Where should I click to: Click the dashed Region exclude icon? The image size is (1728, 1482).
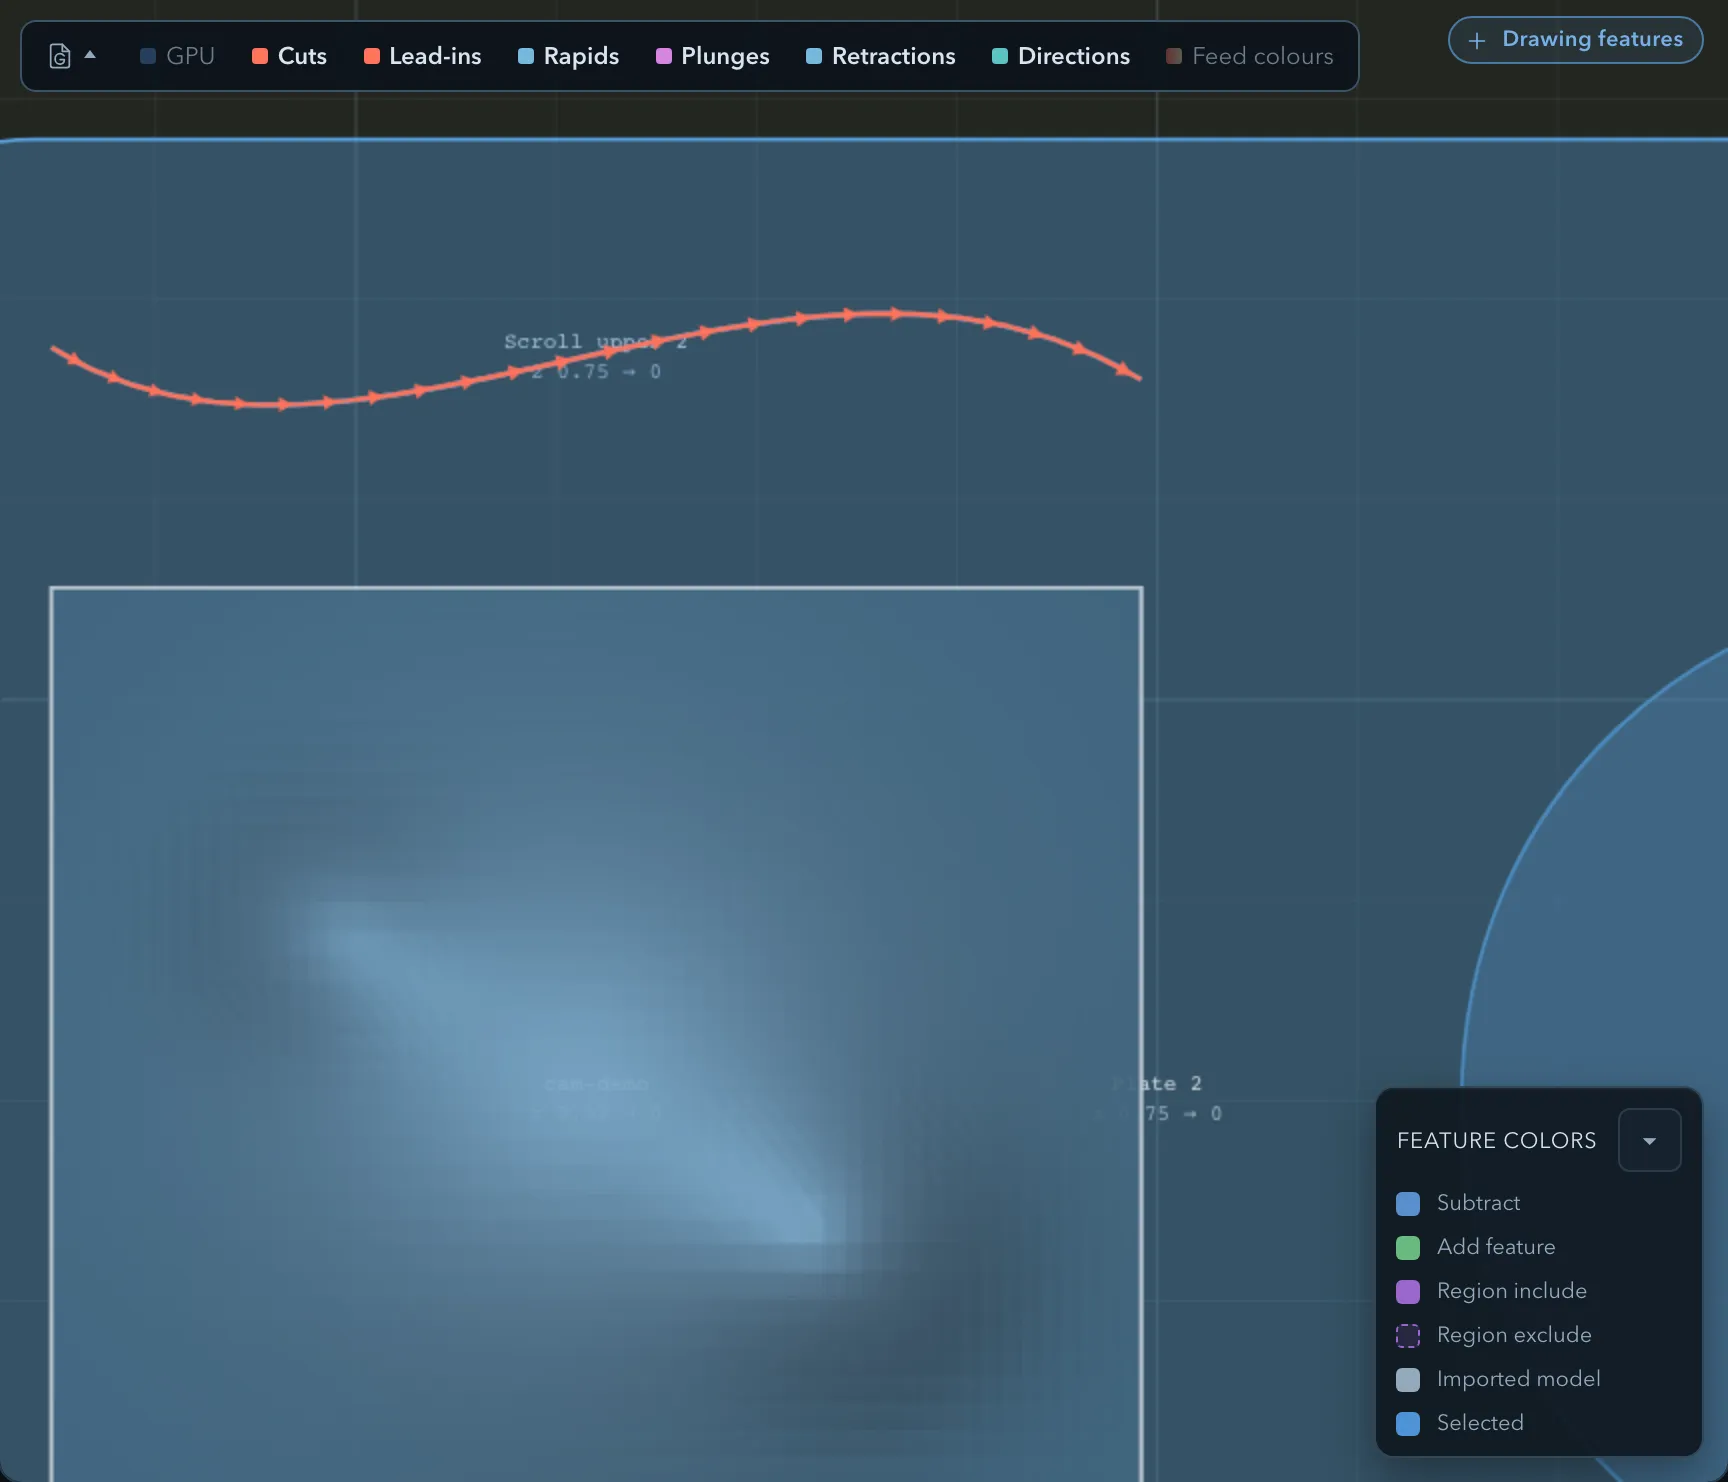tap(1408, 1336)
